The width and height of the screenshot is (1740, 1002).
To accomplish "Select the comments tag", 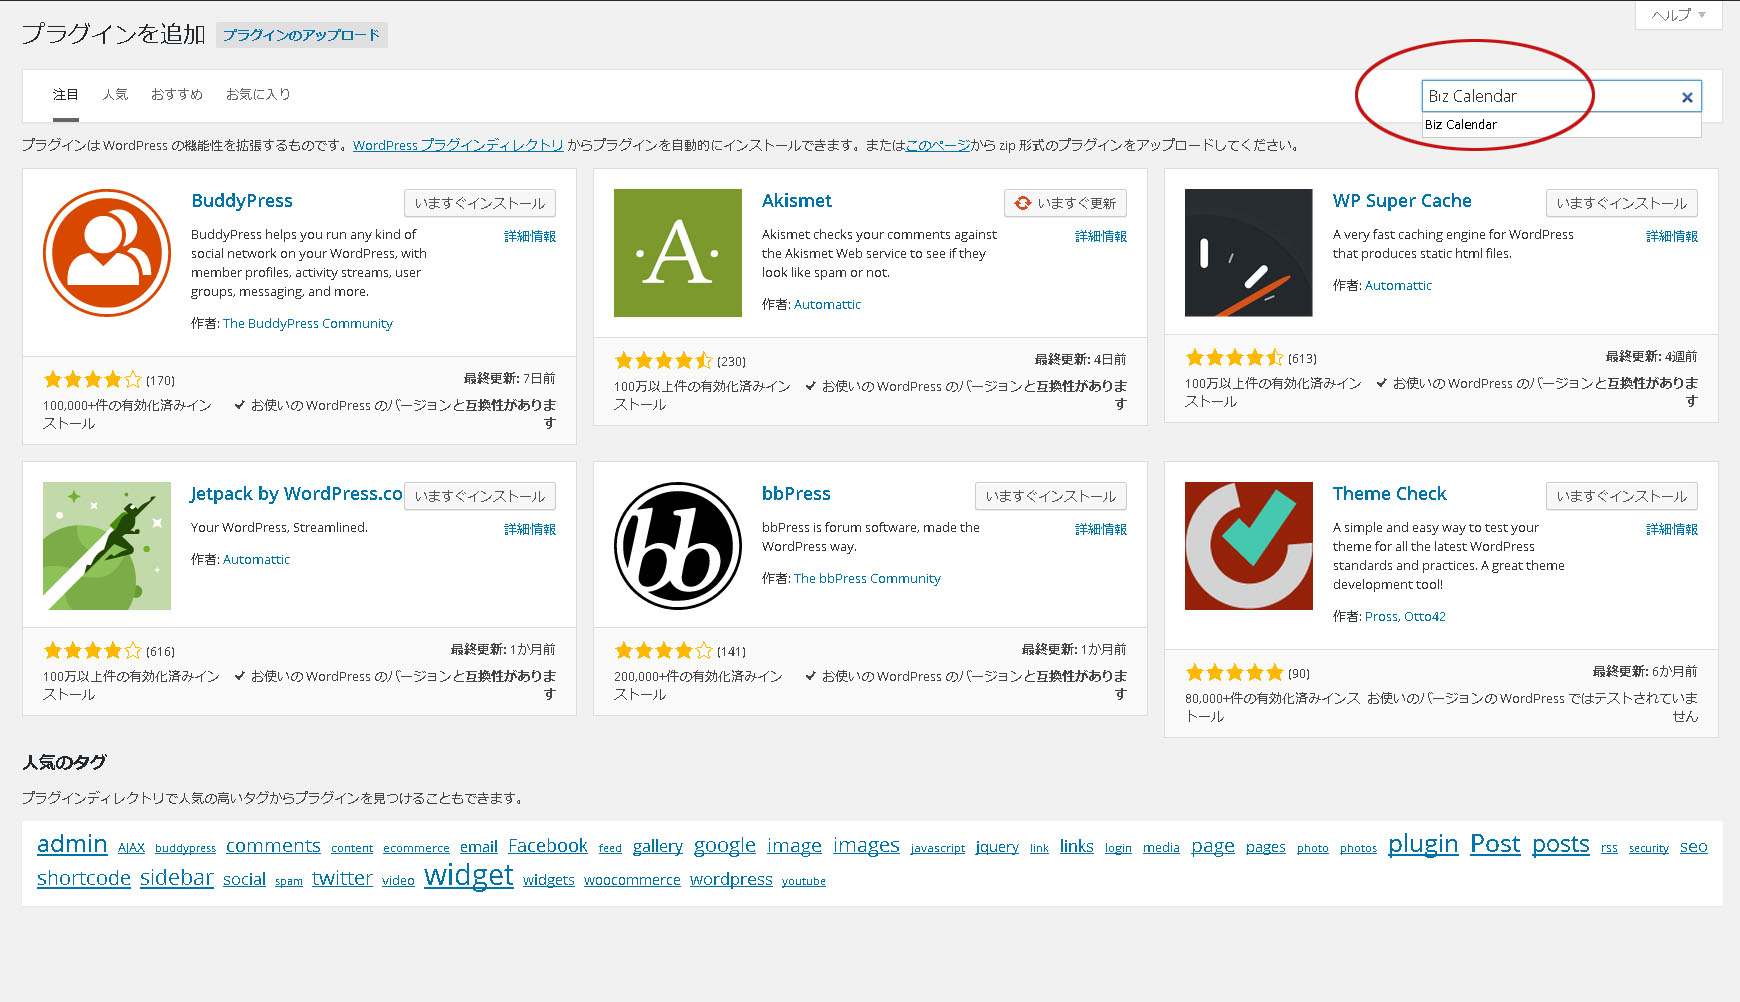I will pyautogui.click(x=273, y=846).
